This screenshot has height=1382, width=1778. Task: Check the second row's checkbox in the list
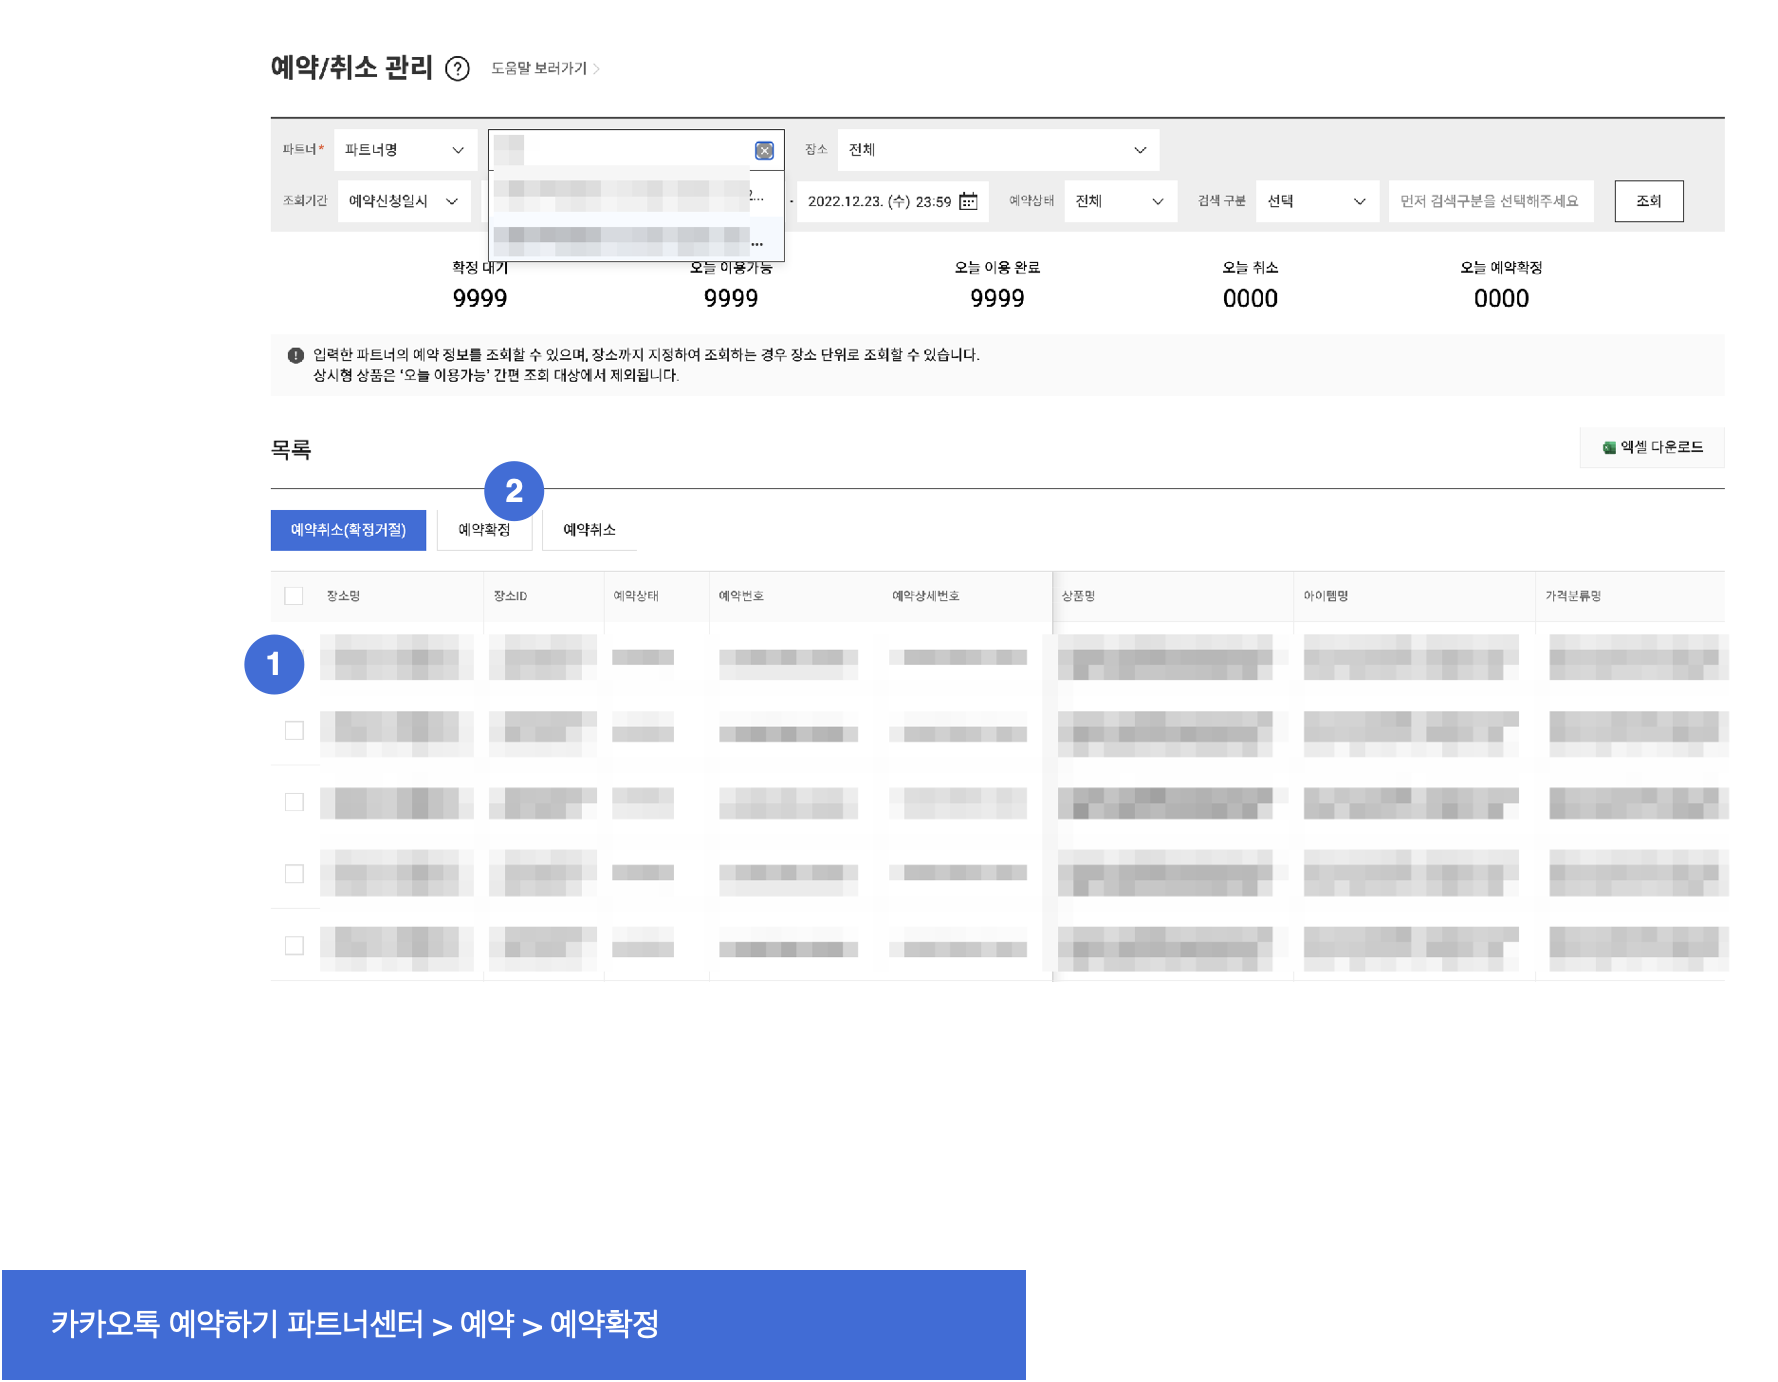[x=294, y=731]
